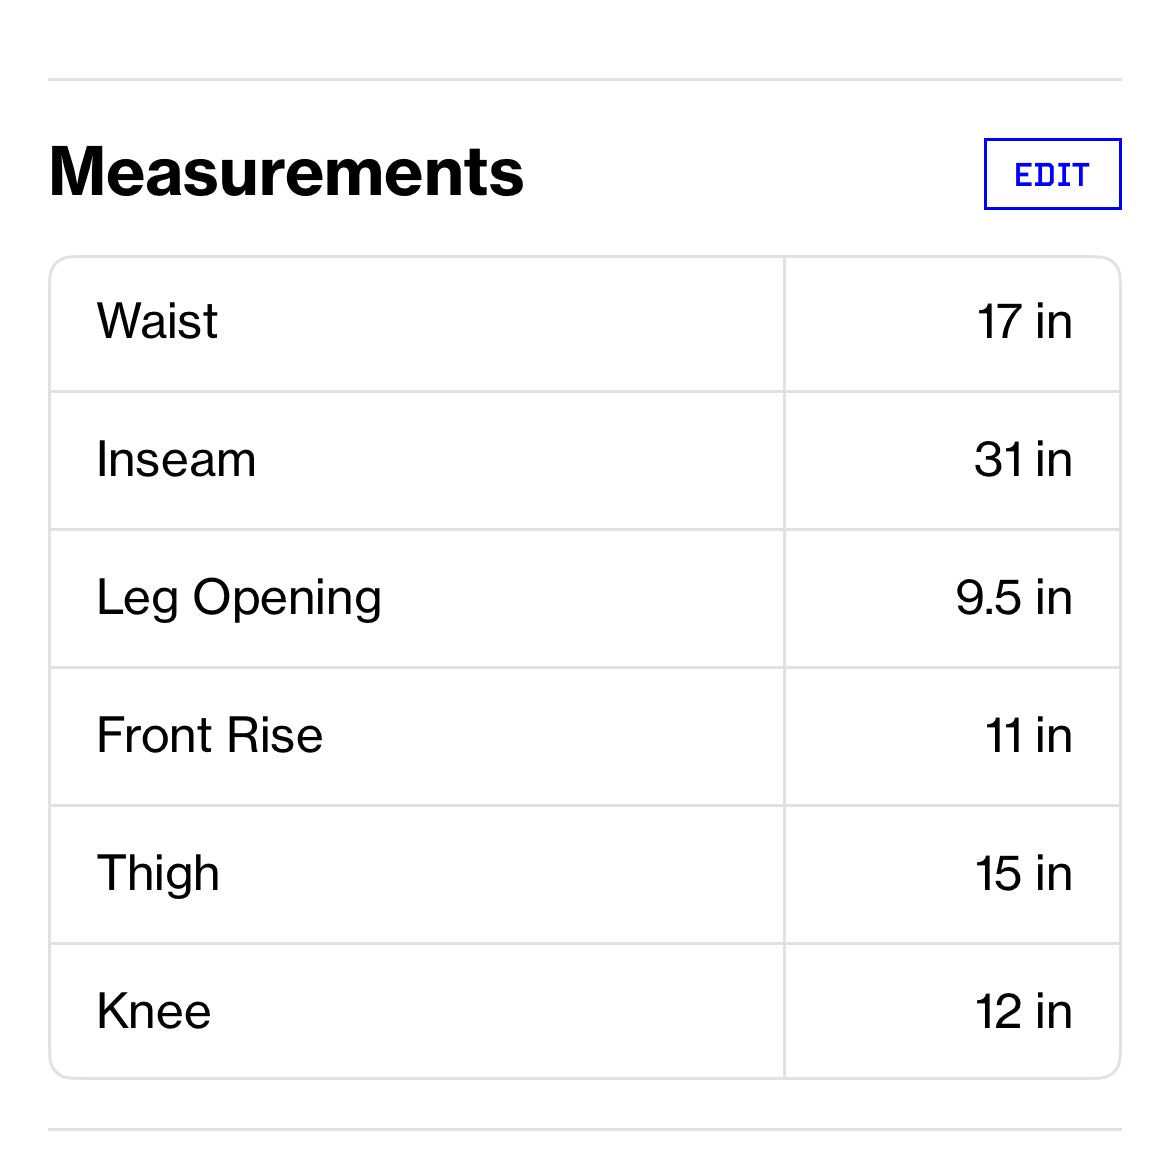Click the word Opening in Leg Opening

[287, 598]
